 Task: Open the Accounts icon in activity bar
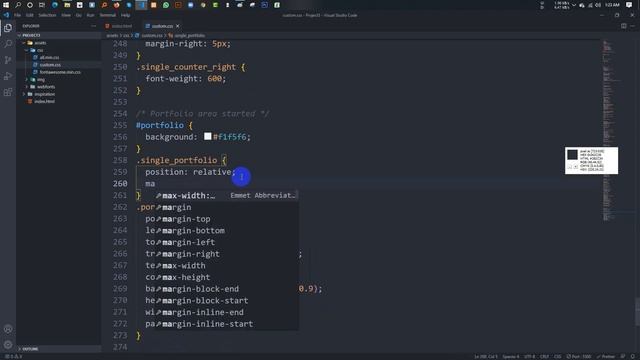pyautogui.click(x=8, y=329)
